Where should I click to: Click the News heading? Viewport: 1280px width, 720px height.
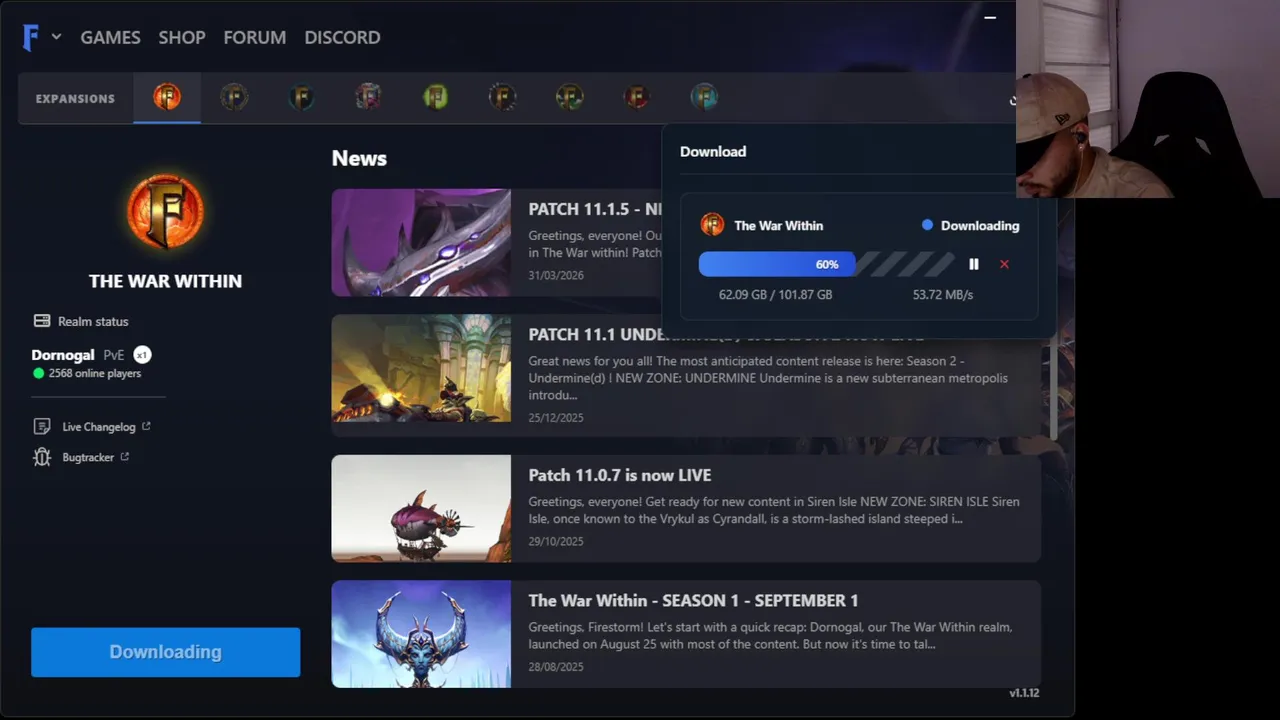coord(359,158)
